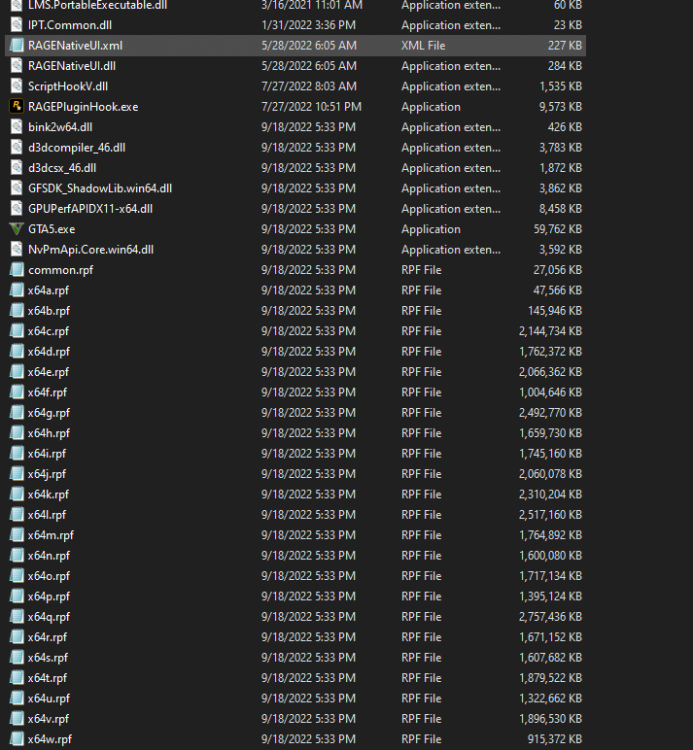Select the file name RAGEPluginHook.exe
The image size is (693, 750).
(x=83, y=107)
